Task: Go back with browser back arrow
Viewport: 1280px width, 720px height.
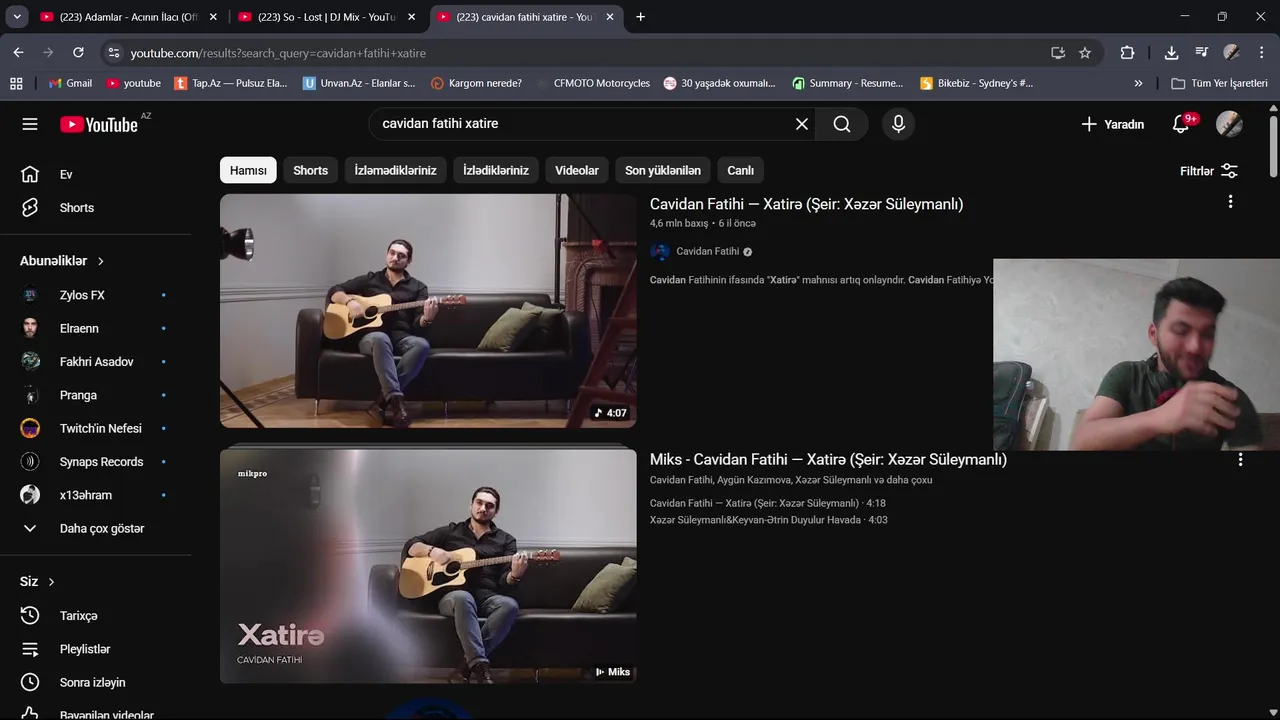Action: 18,53
